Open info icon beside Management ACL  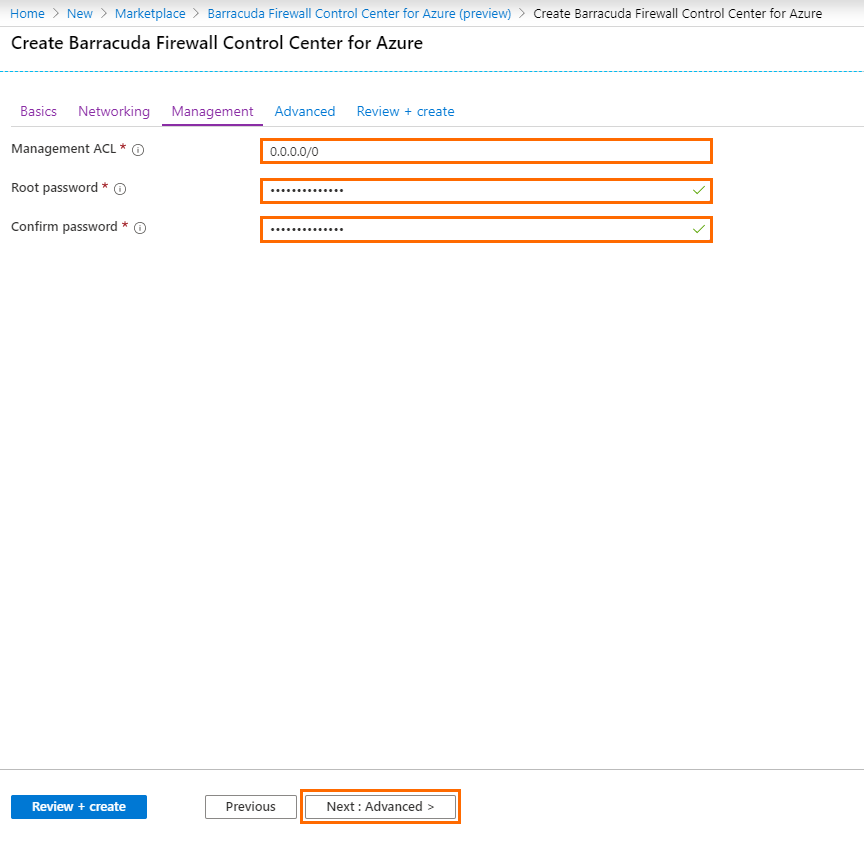tap(138, 150)
